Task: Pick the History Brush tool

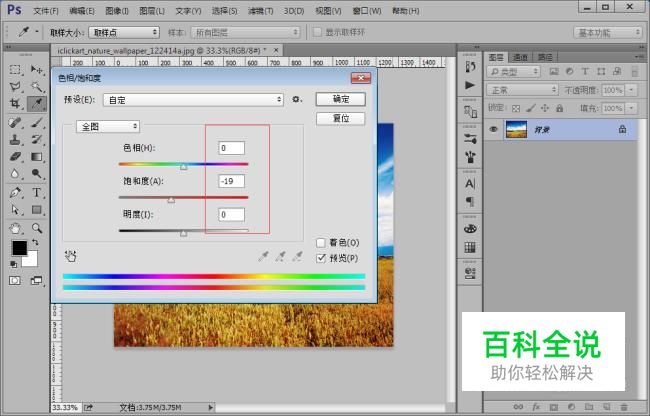Action: 37,140
